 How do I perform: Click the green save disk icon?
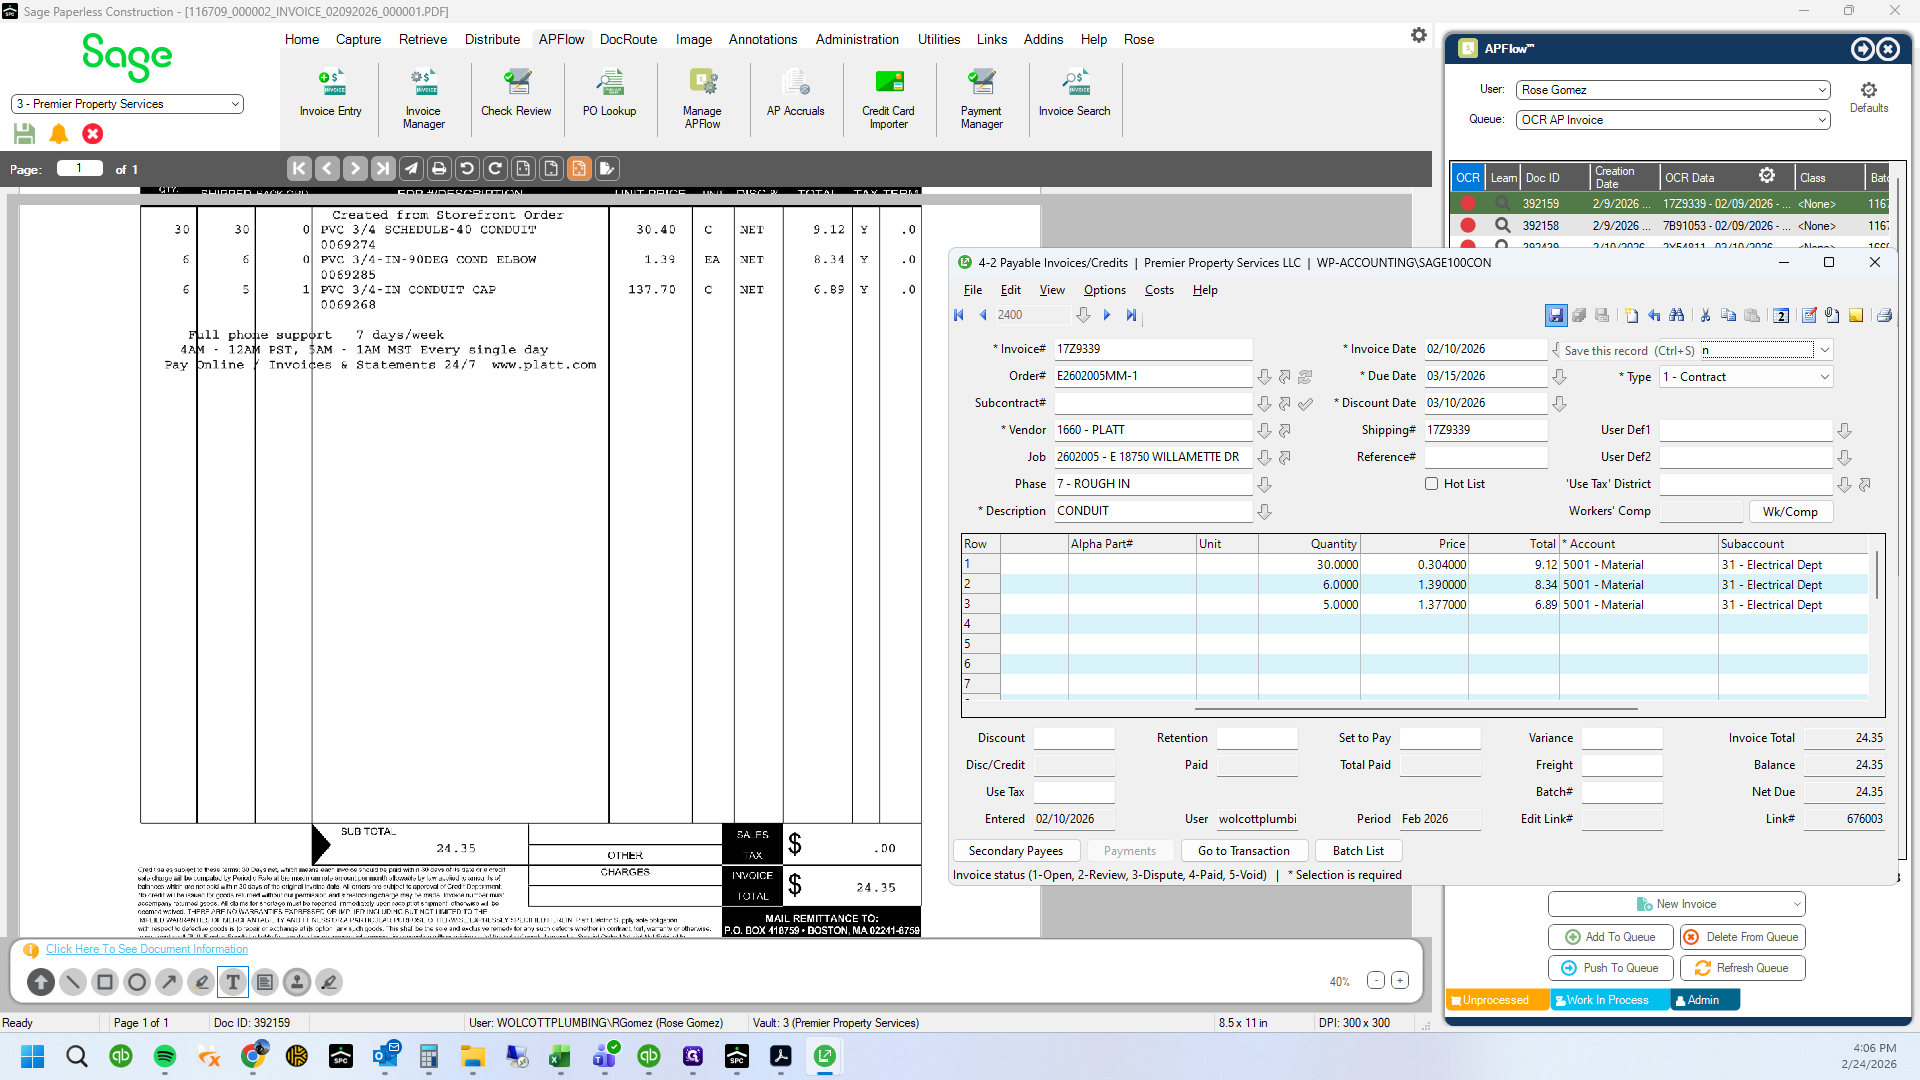click(25, 134)
